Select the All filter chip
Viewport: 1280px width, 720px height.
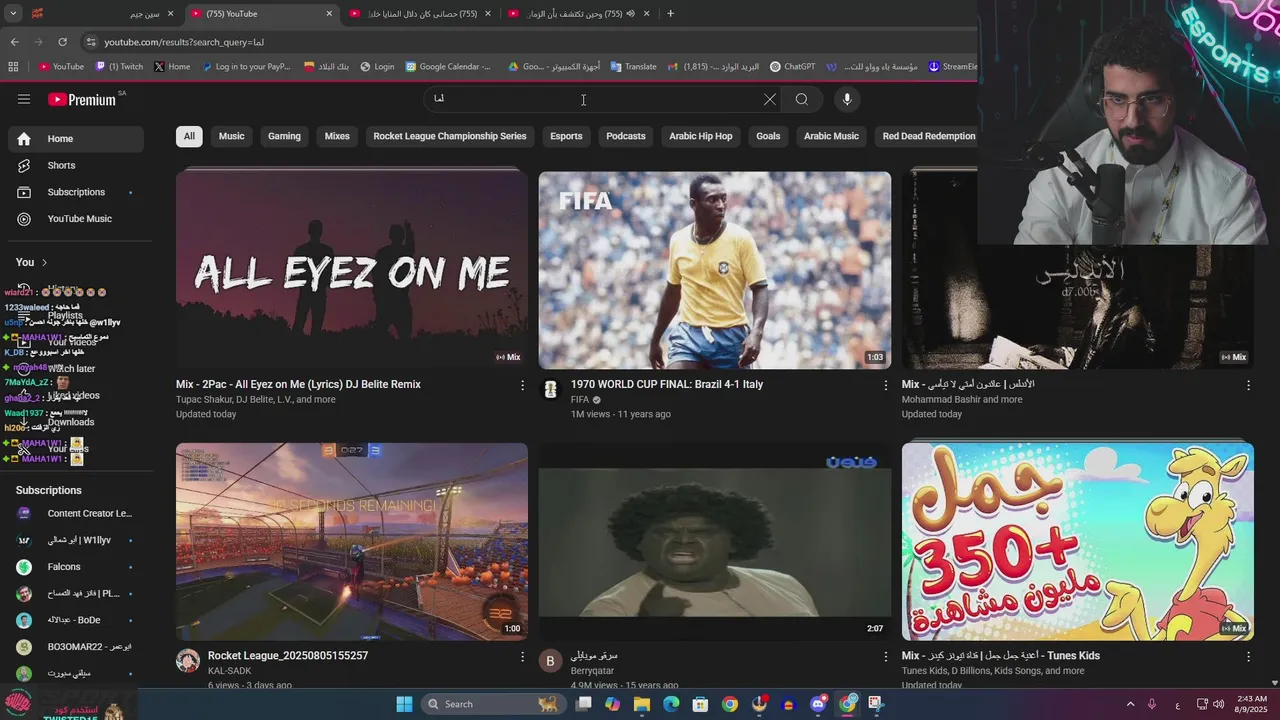[x=189, y=136]
